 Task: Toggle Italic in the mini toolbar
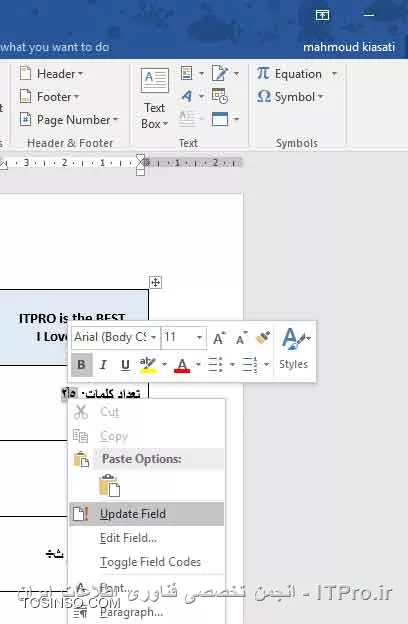103,365
